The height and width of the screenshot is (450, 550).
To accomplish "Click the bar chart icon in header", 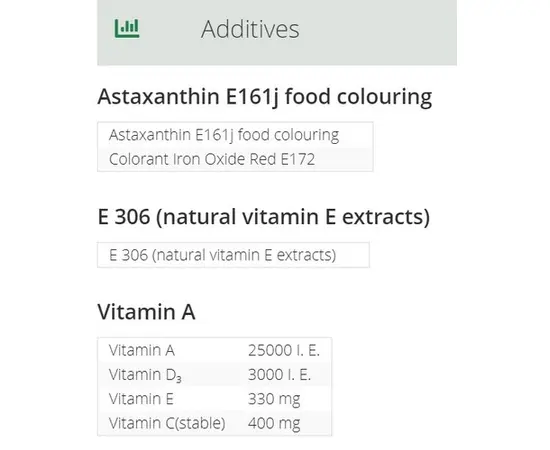I will click(x=127, y=28).
